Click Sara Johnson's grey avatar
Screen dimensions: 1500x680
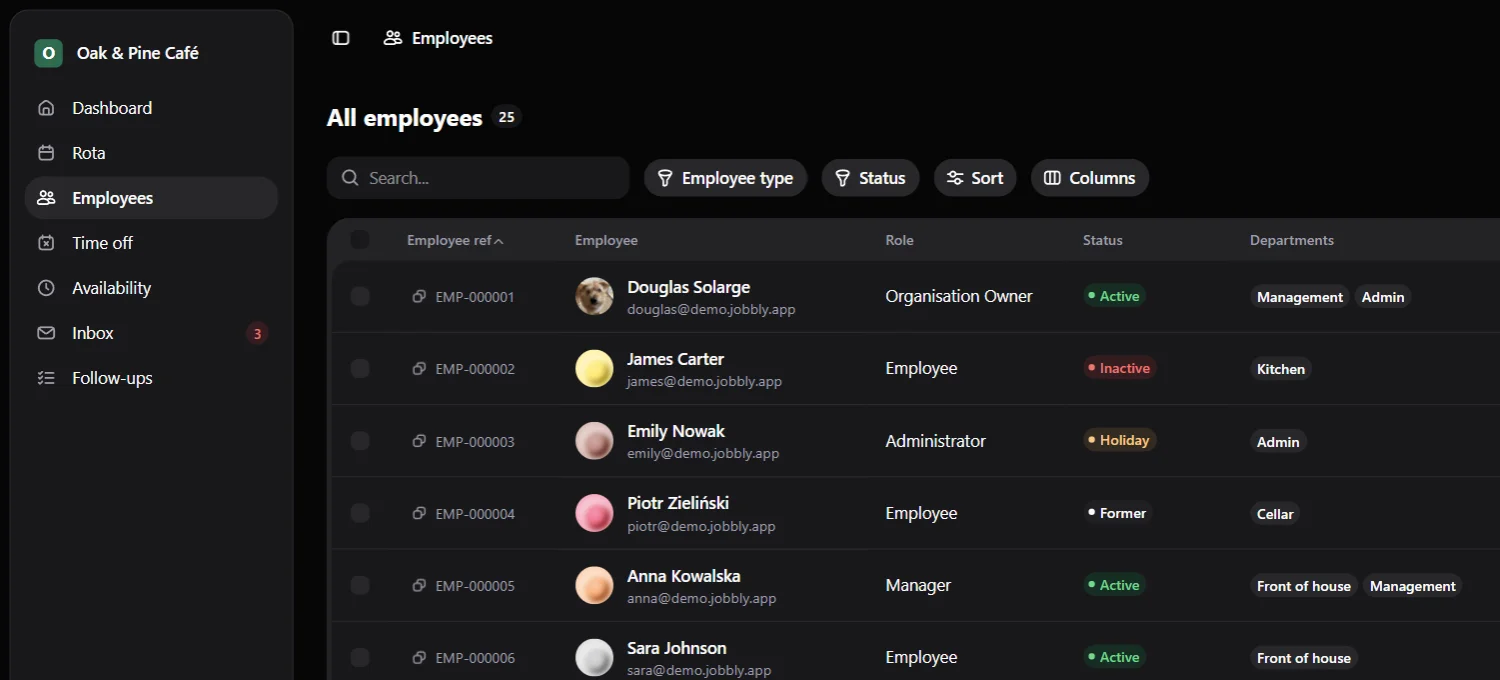[x=594, y=657]
